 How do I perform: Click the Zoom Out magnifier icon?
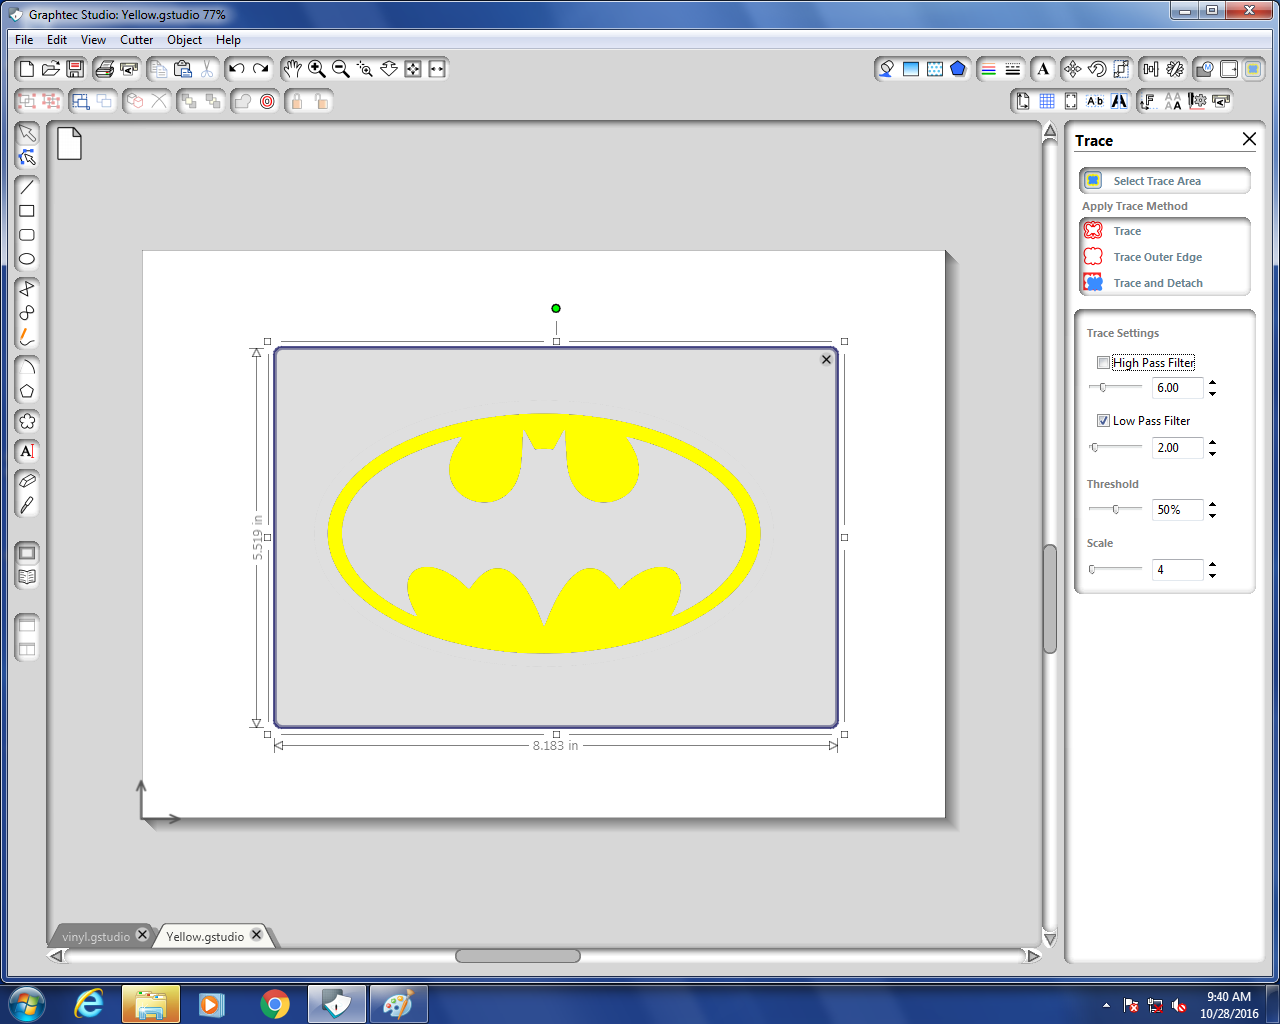click(x=341, y=69)
